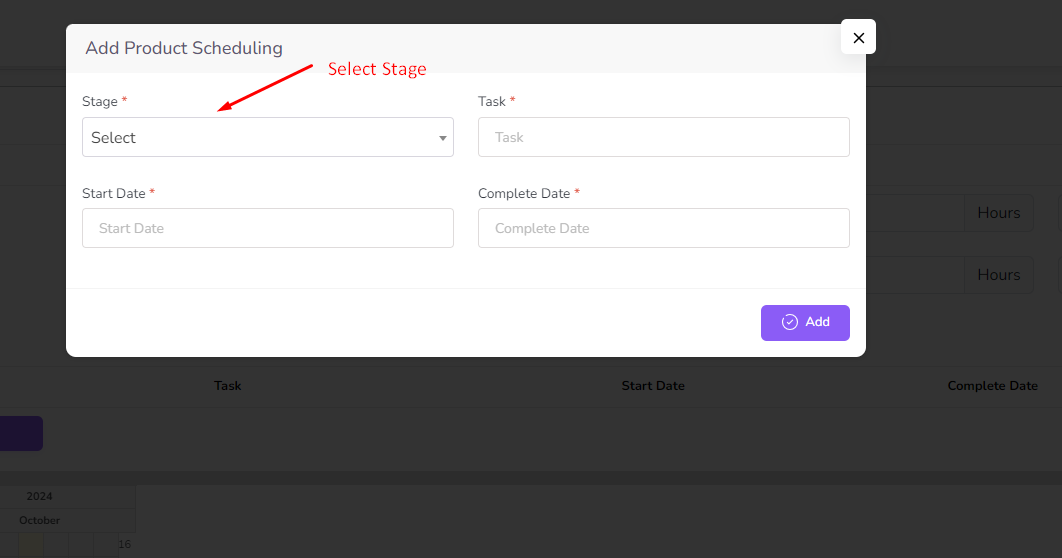Focus the Task text input
Image resolution: width=1062 pixels, height=558 pixels.
[x=663, y=137]
